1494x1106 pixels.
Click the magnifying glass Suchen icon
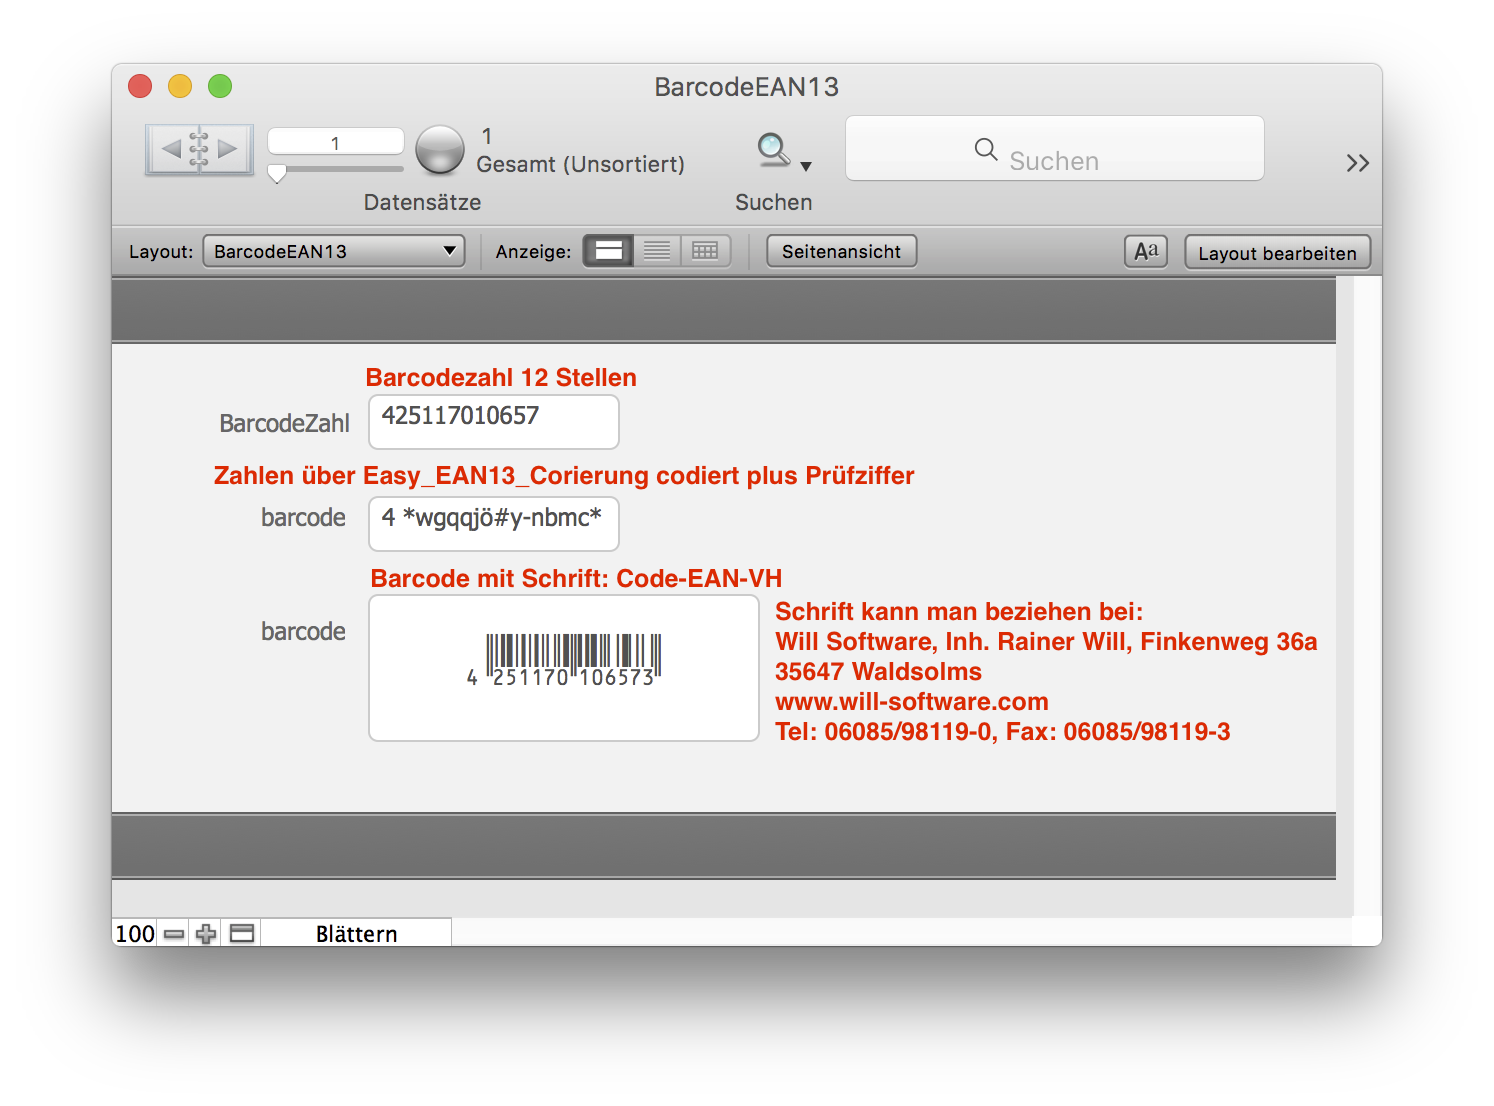point(773,150)
